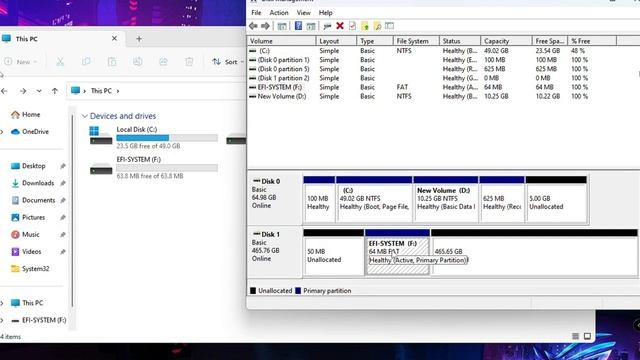Open Home in the navigation pane
Image resolution: width=640 pixels, height=360 pixels.
click(x=26, y=115)
